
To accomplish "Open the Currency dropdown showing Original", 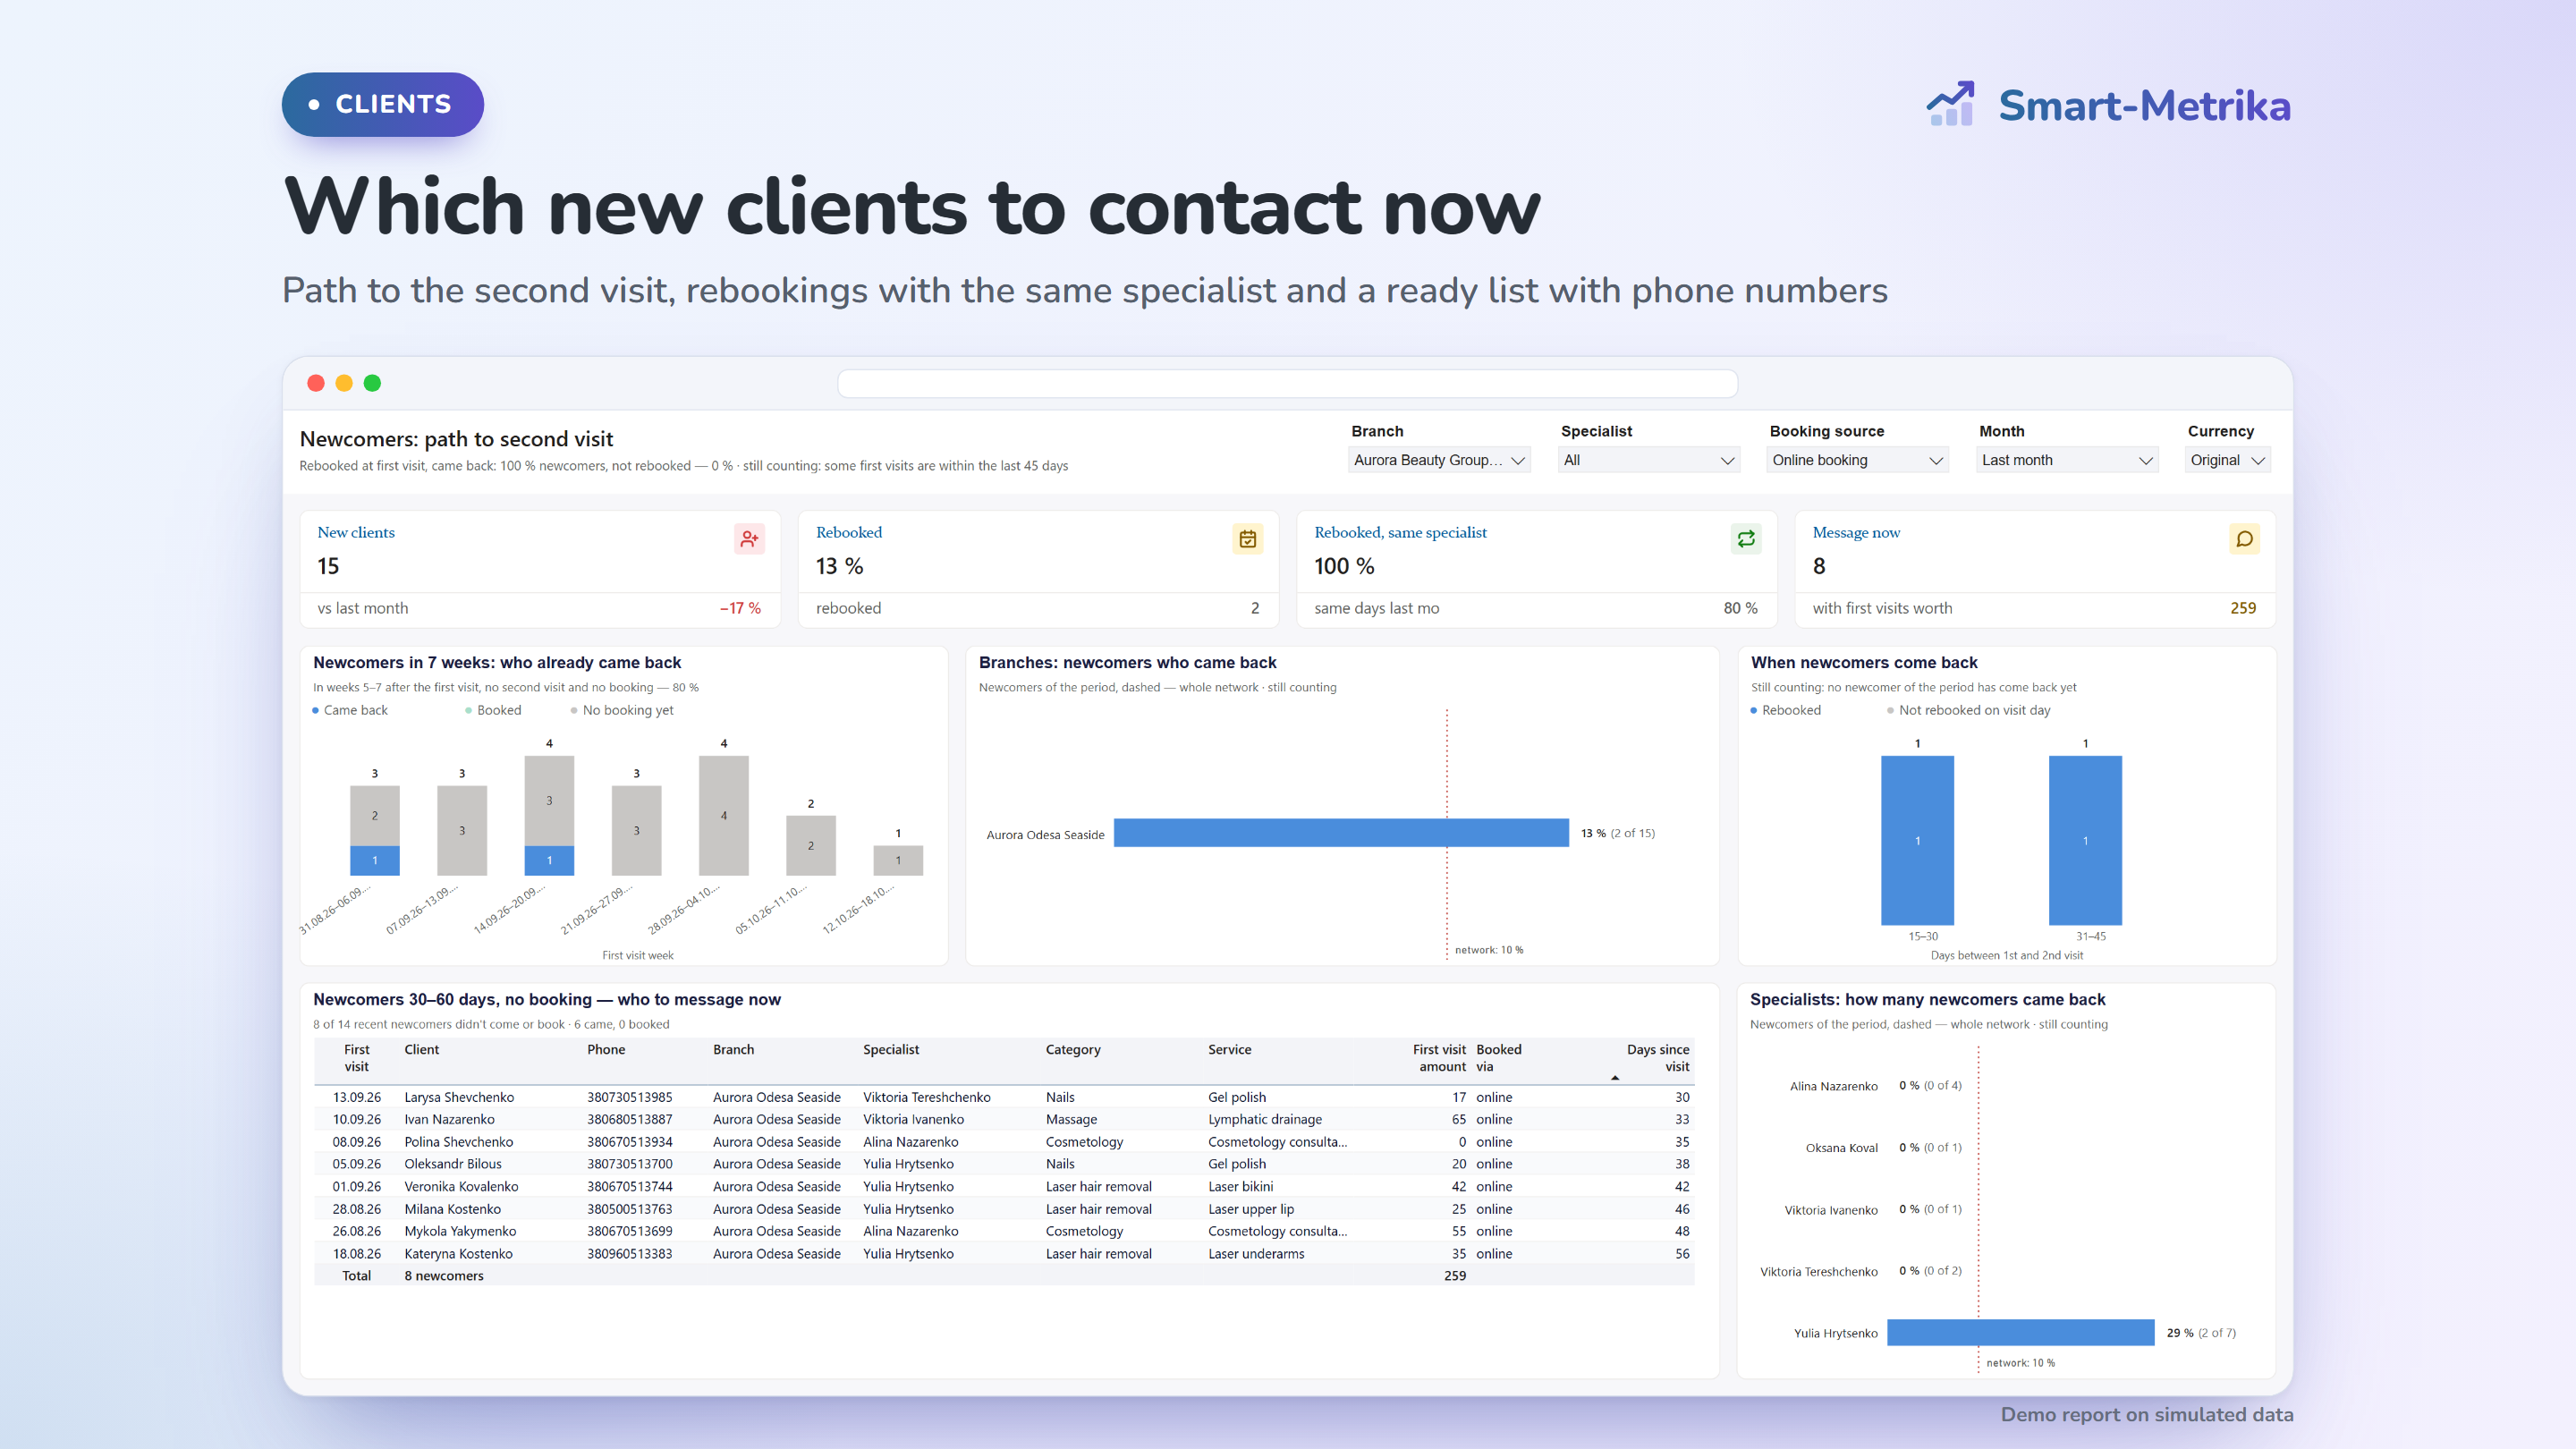I will (x=2228, y=460).
